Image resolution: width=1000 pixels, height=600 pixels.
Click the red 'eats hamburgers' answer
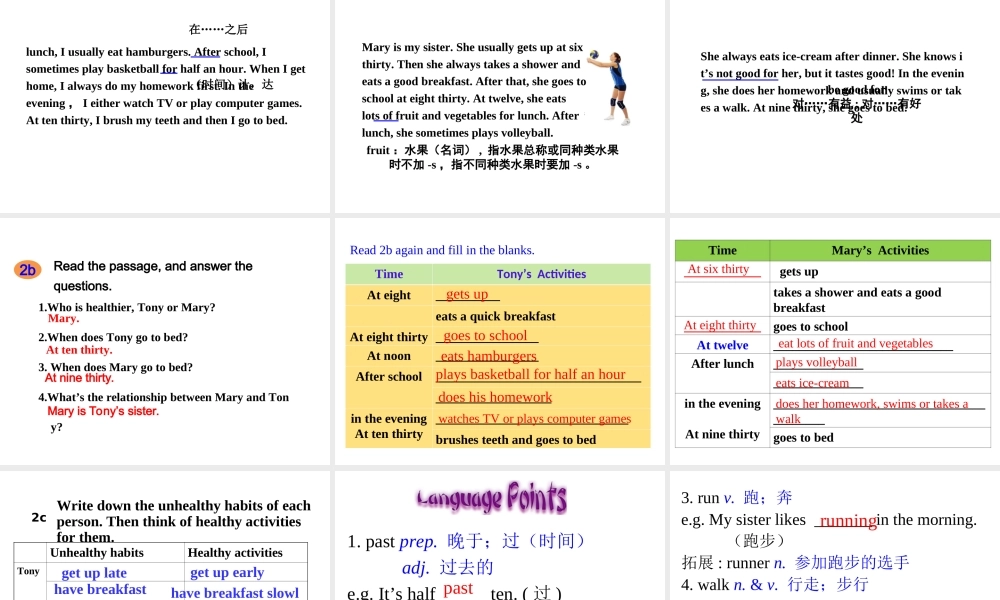point(489,356)
